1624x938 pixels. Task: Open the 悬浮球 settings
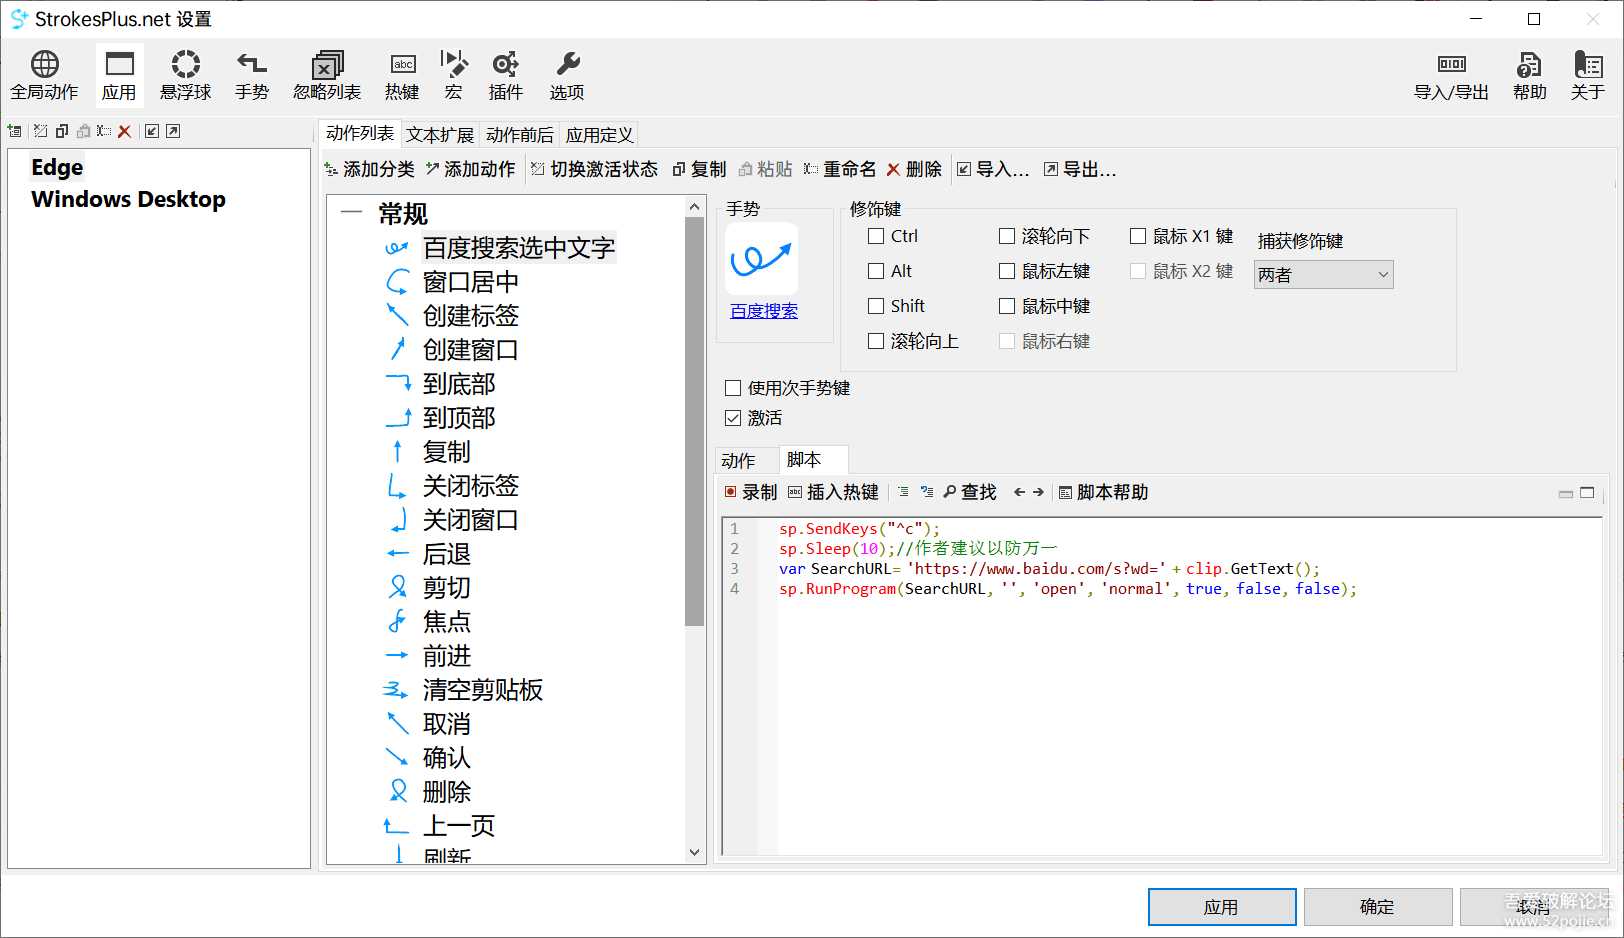pyautogui.click(x=185, y=75)
